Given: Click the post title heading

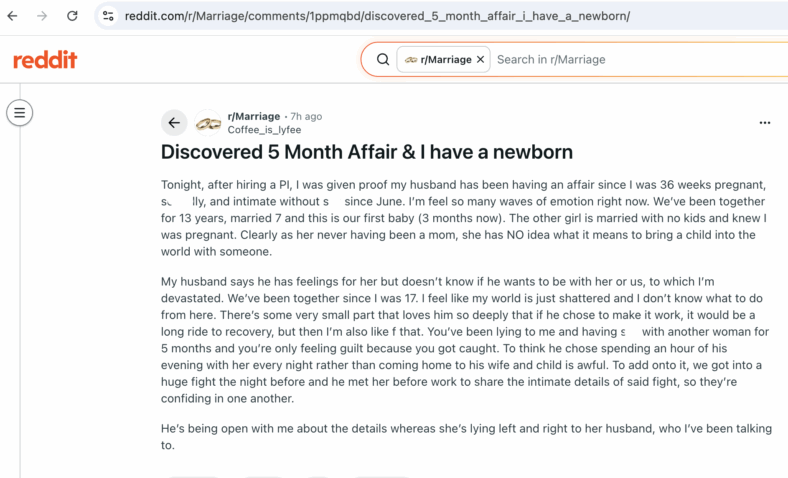Looking at the screenshot, I should point(367,152).
